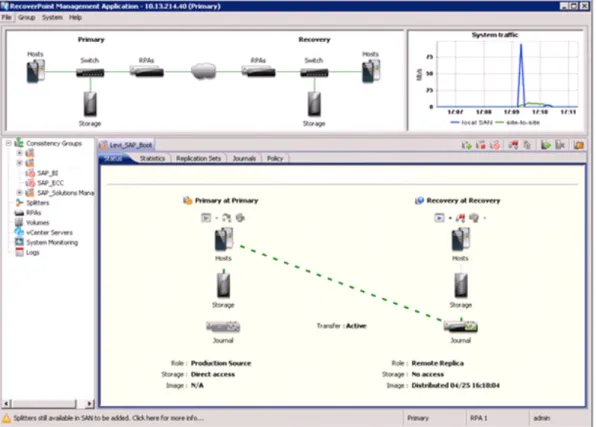
Task: Open dropdown arrow next to Recovery image access icon
Action: point(450,218)
